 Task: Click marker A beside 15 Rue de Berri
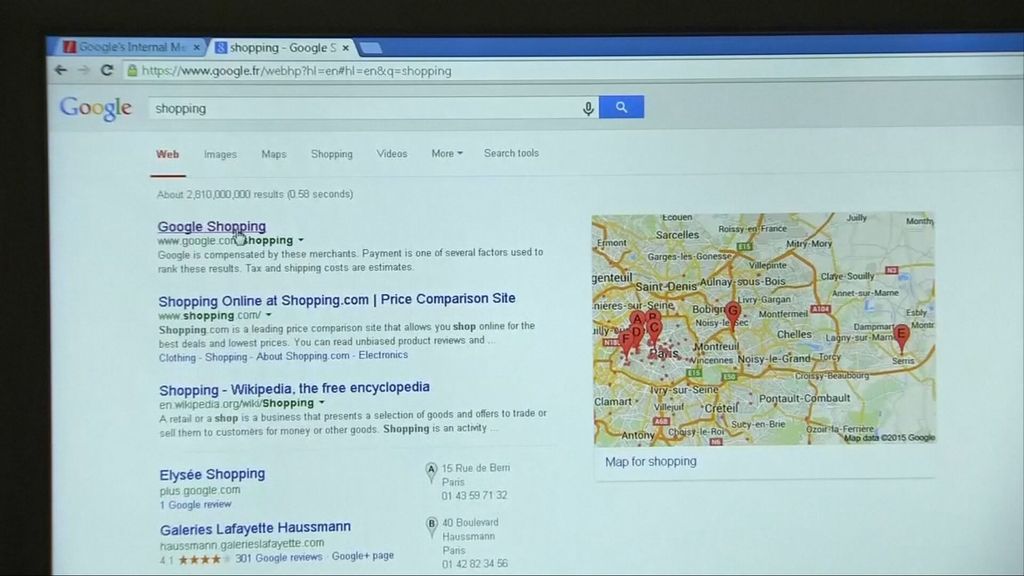coord(431,471)
